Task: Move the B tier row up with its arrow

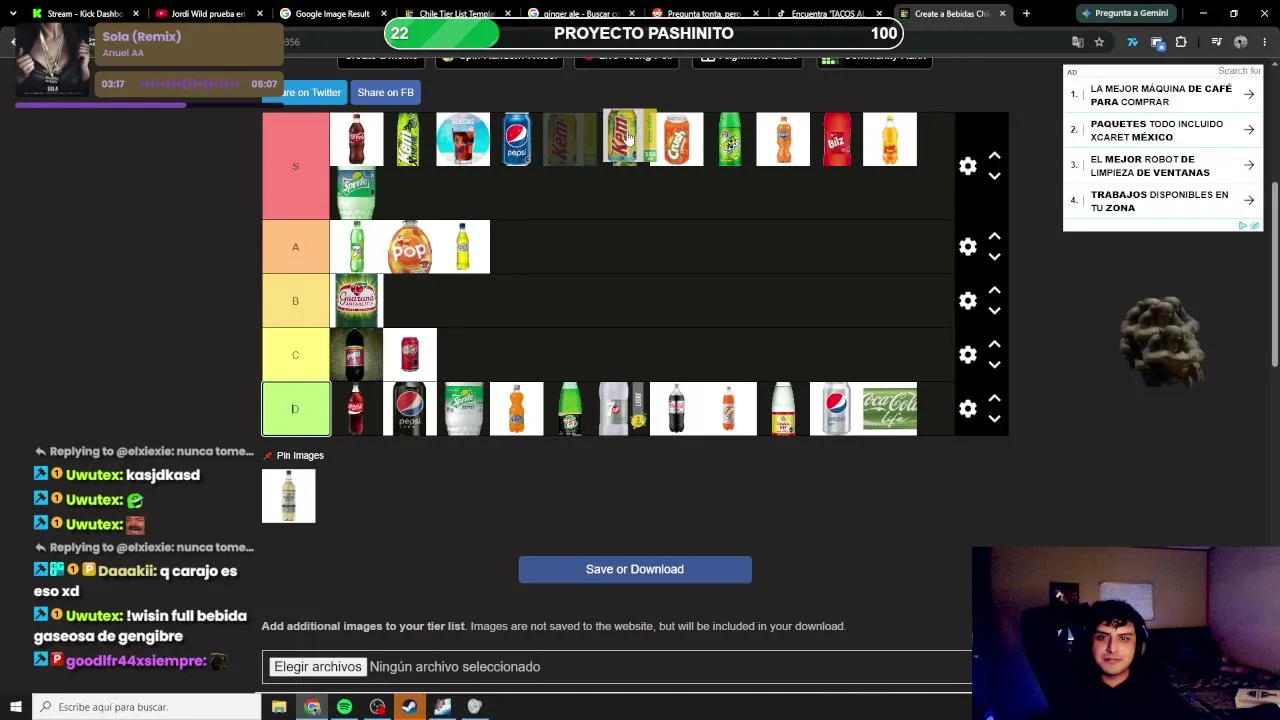Action: tap(994, 291)
